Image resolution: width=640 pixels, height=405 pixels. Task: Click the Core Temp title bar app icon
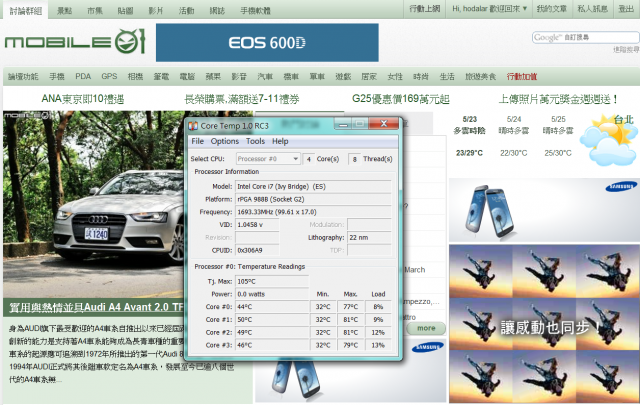[x=193, y=126]
